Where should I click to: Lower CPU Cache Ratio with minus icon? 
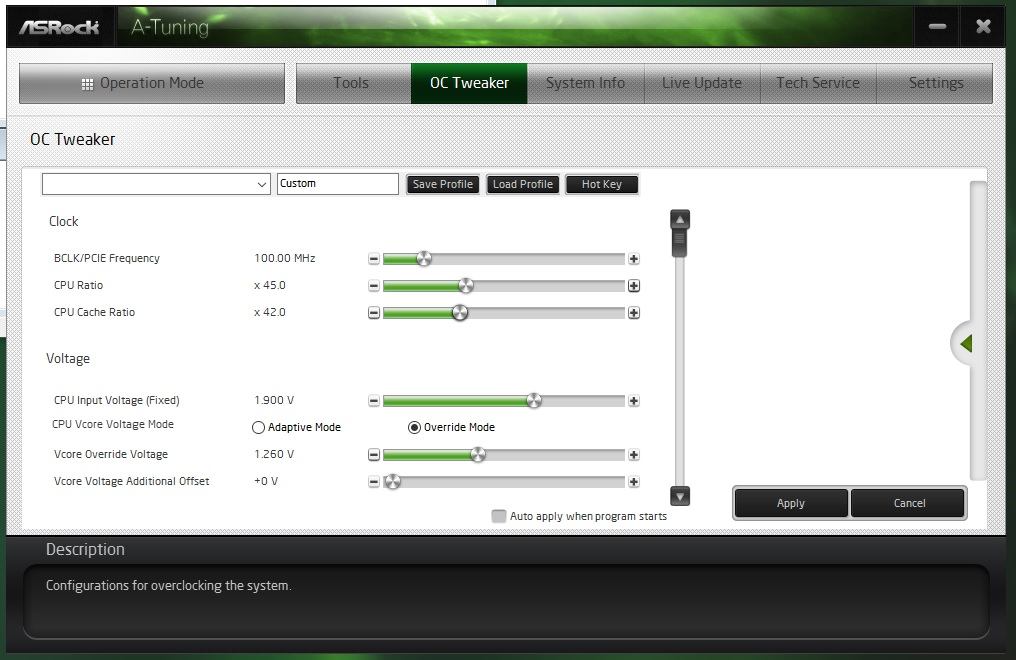click(x=374, y=313)
